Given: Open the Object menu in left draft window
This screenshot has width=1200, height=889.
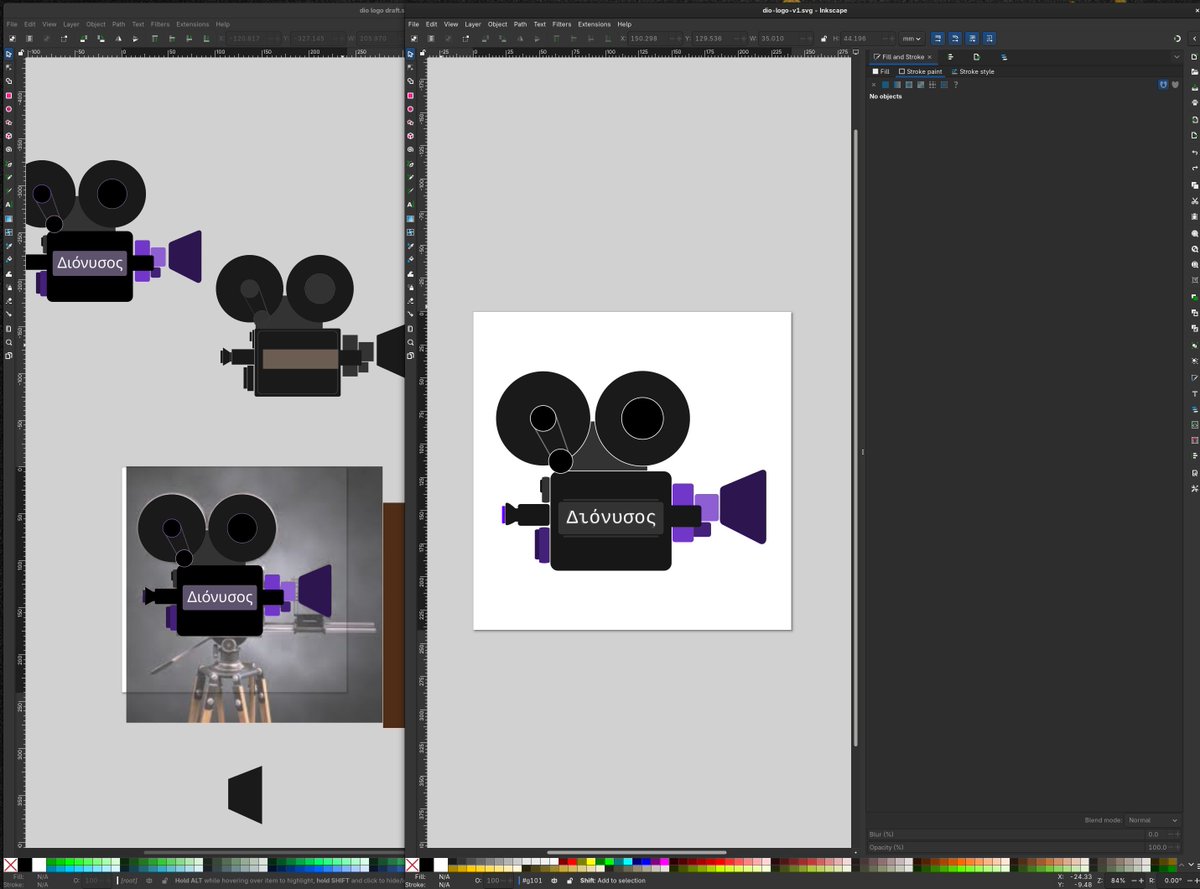Looking at the screenshot, I should (x=96, y=24).
